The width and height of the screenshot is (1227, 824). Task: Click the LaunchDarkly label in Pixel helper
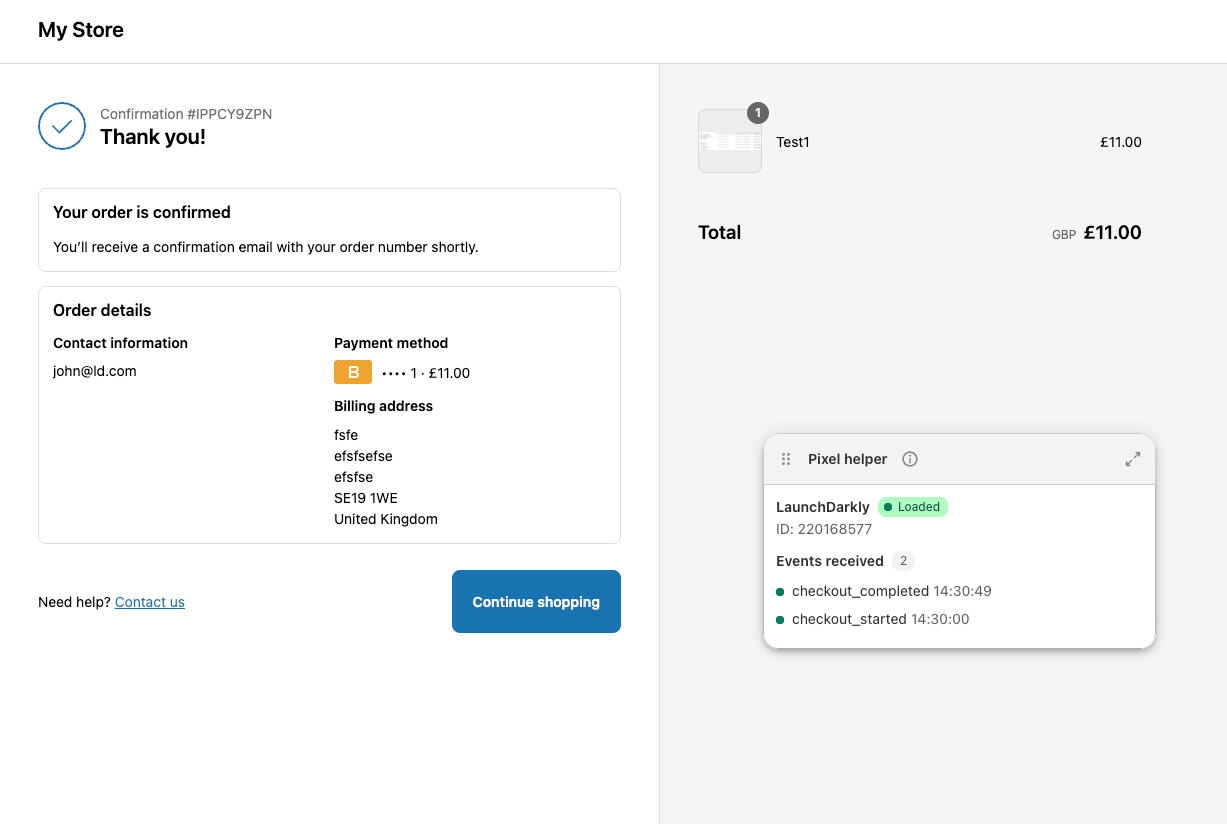click(x=822, y=507)
